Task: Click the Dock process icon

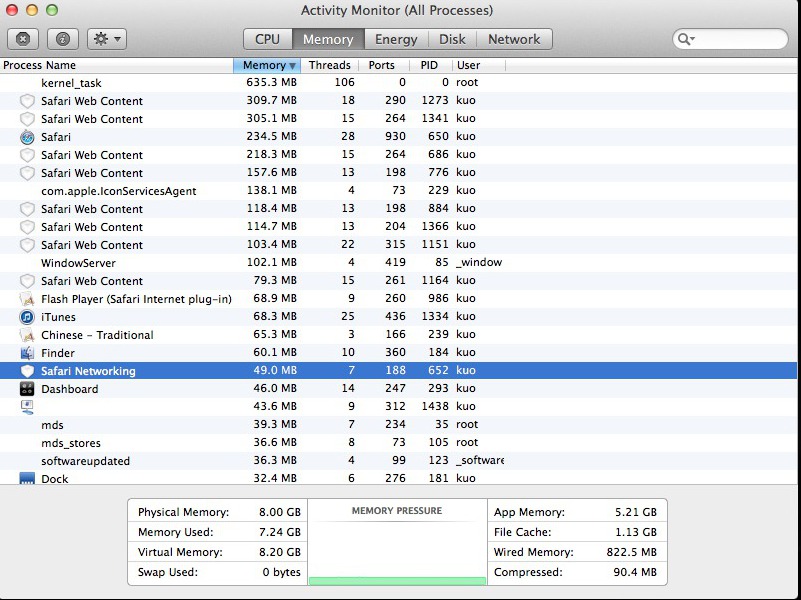Action: (x=27, y=478)
